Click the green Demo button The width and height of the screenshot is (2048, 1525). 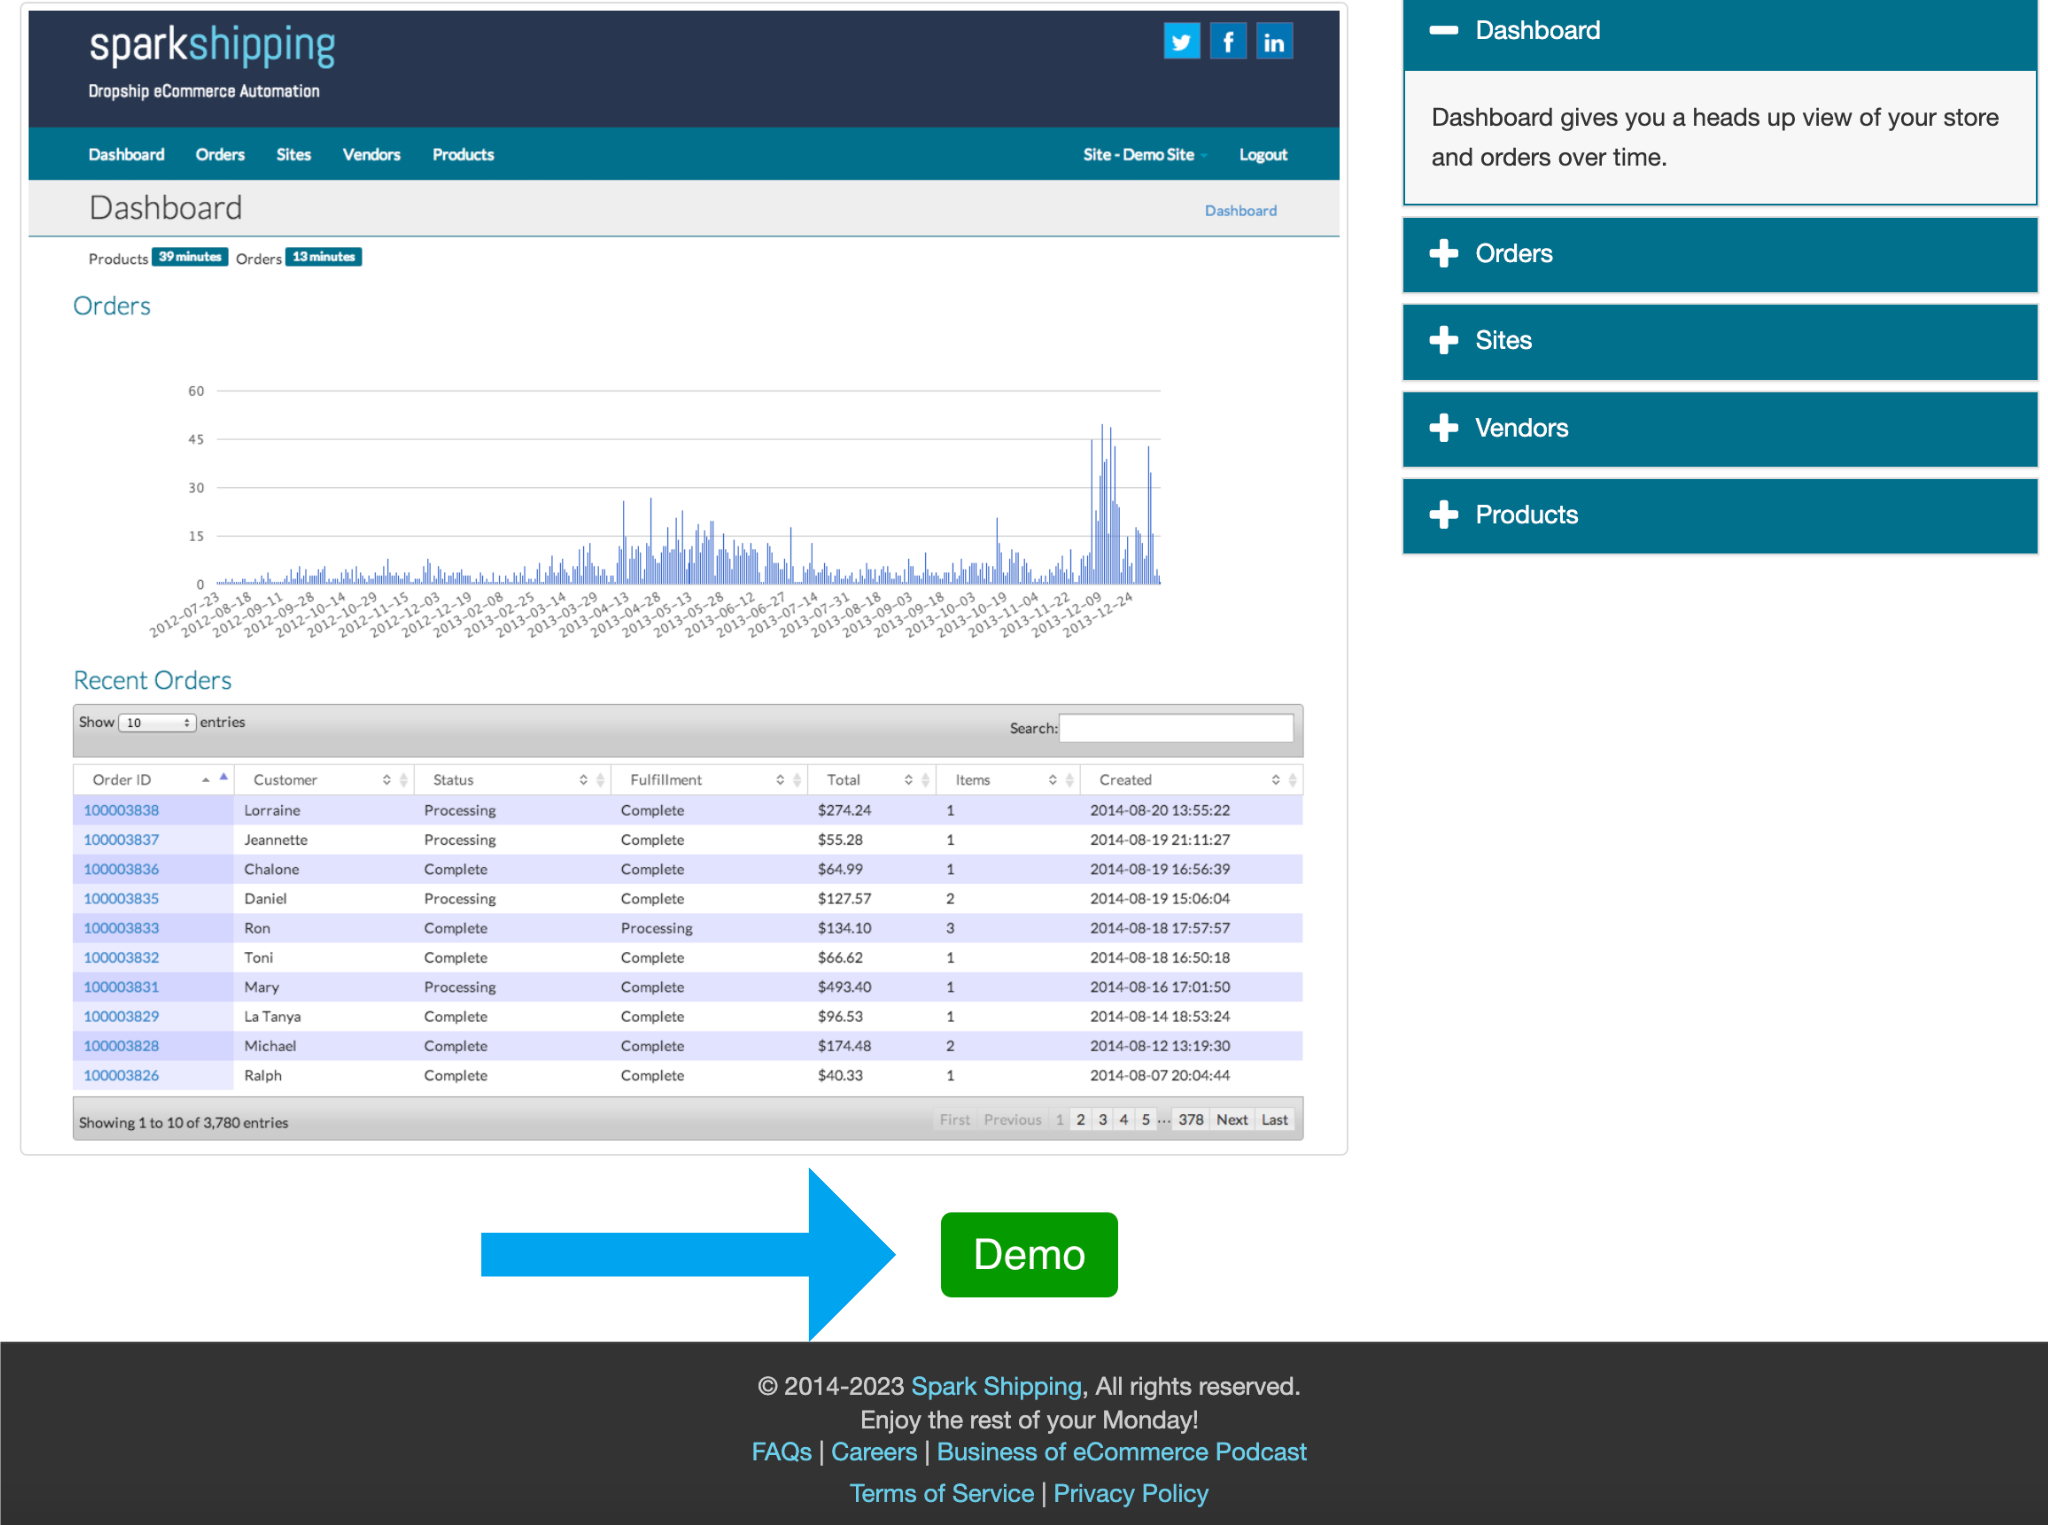coord(1028,1255)
